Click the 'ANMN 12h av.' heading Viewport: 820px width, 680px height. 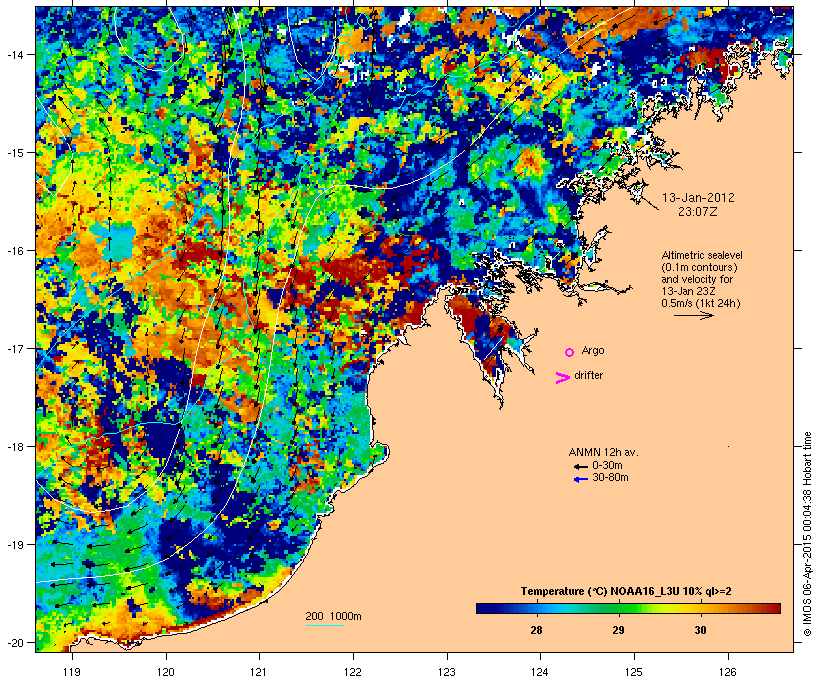coord(603,452)
